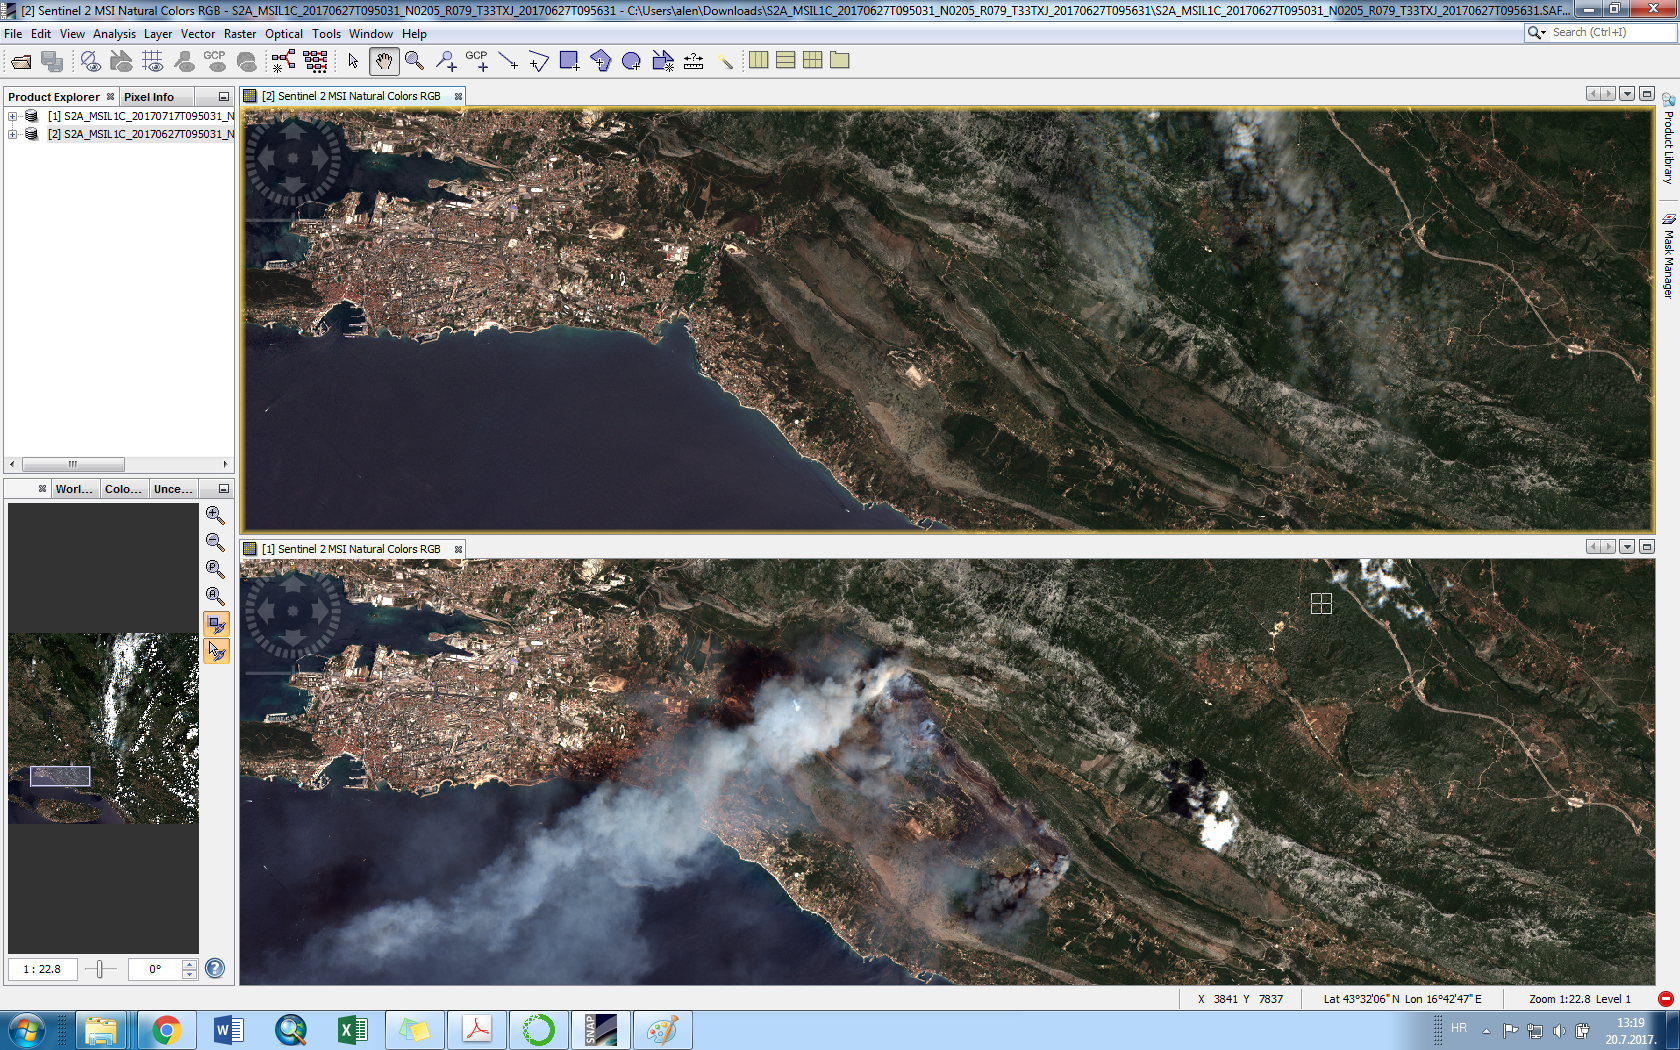Toggle synchronise cursor position button
The height and width of the screenshot is (1050, 1680).
[x=216, y=652]
